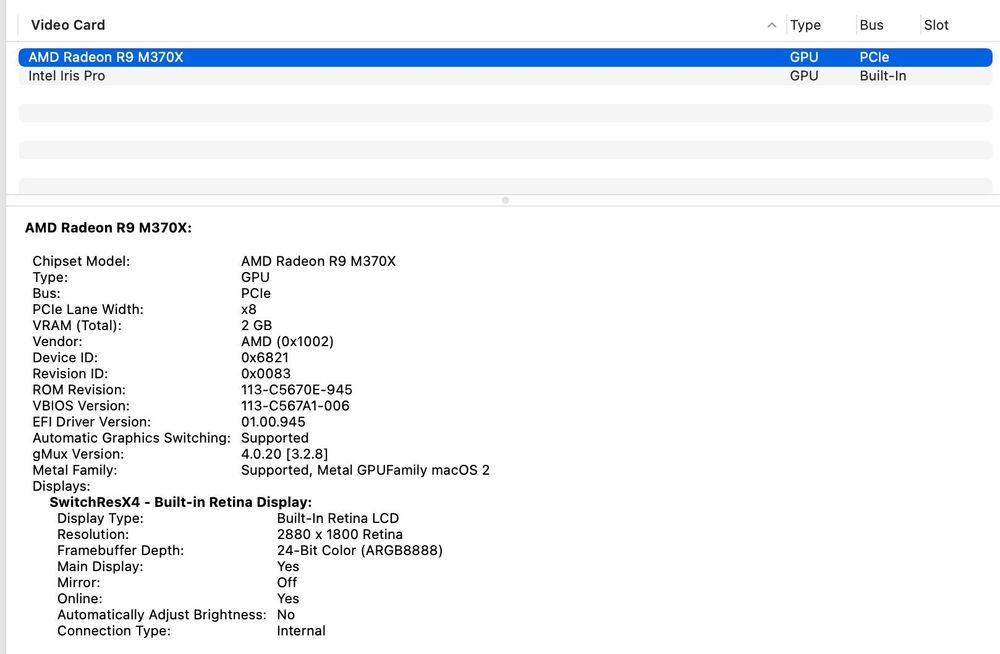The width and height of the screenshot is (1000, 654).
Task: Click the 'Automatic Graphics Switching:' label
Action: click(x=131, y=438)
